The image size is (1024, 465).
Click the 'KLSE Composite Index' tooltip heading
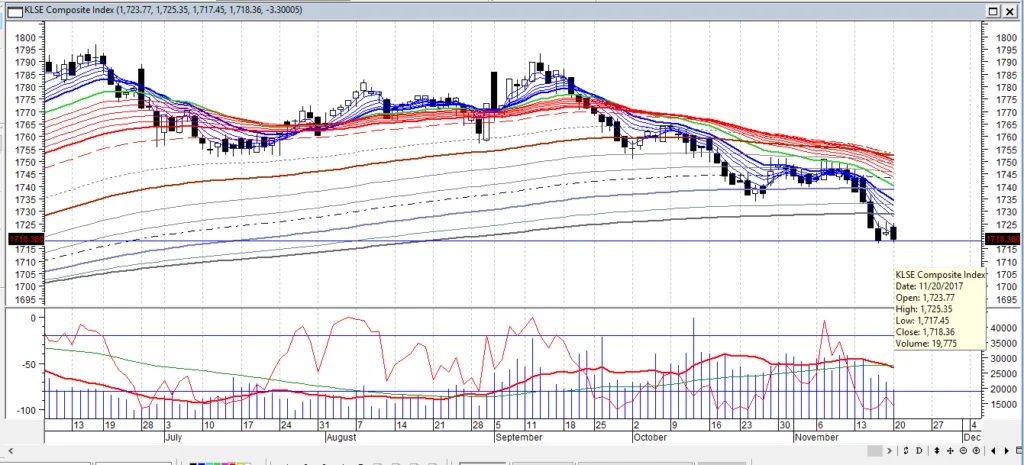[940, 275]
